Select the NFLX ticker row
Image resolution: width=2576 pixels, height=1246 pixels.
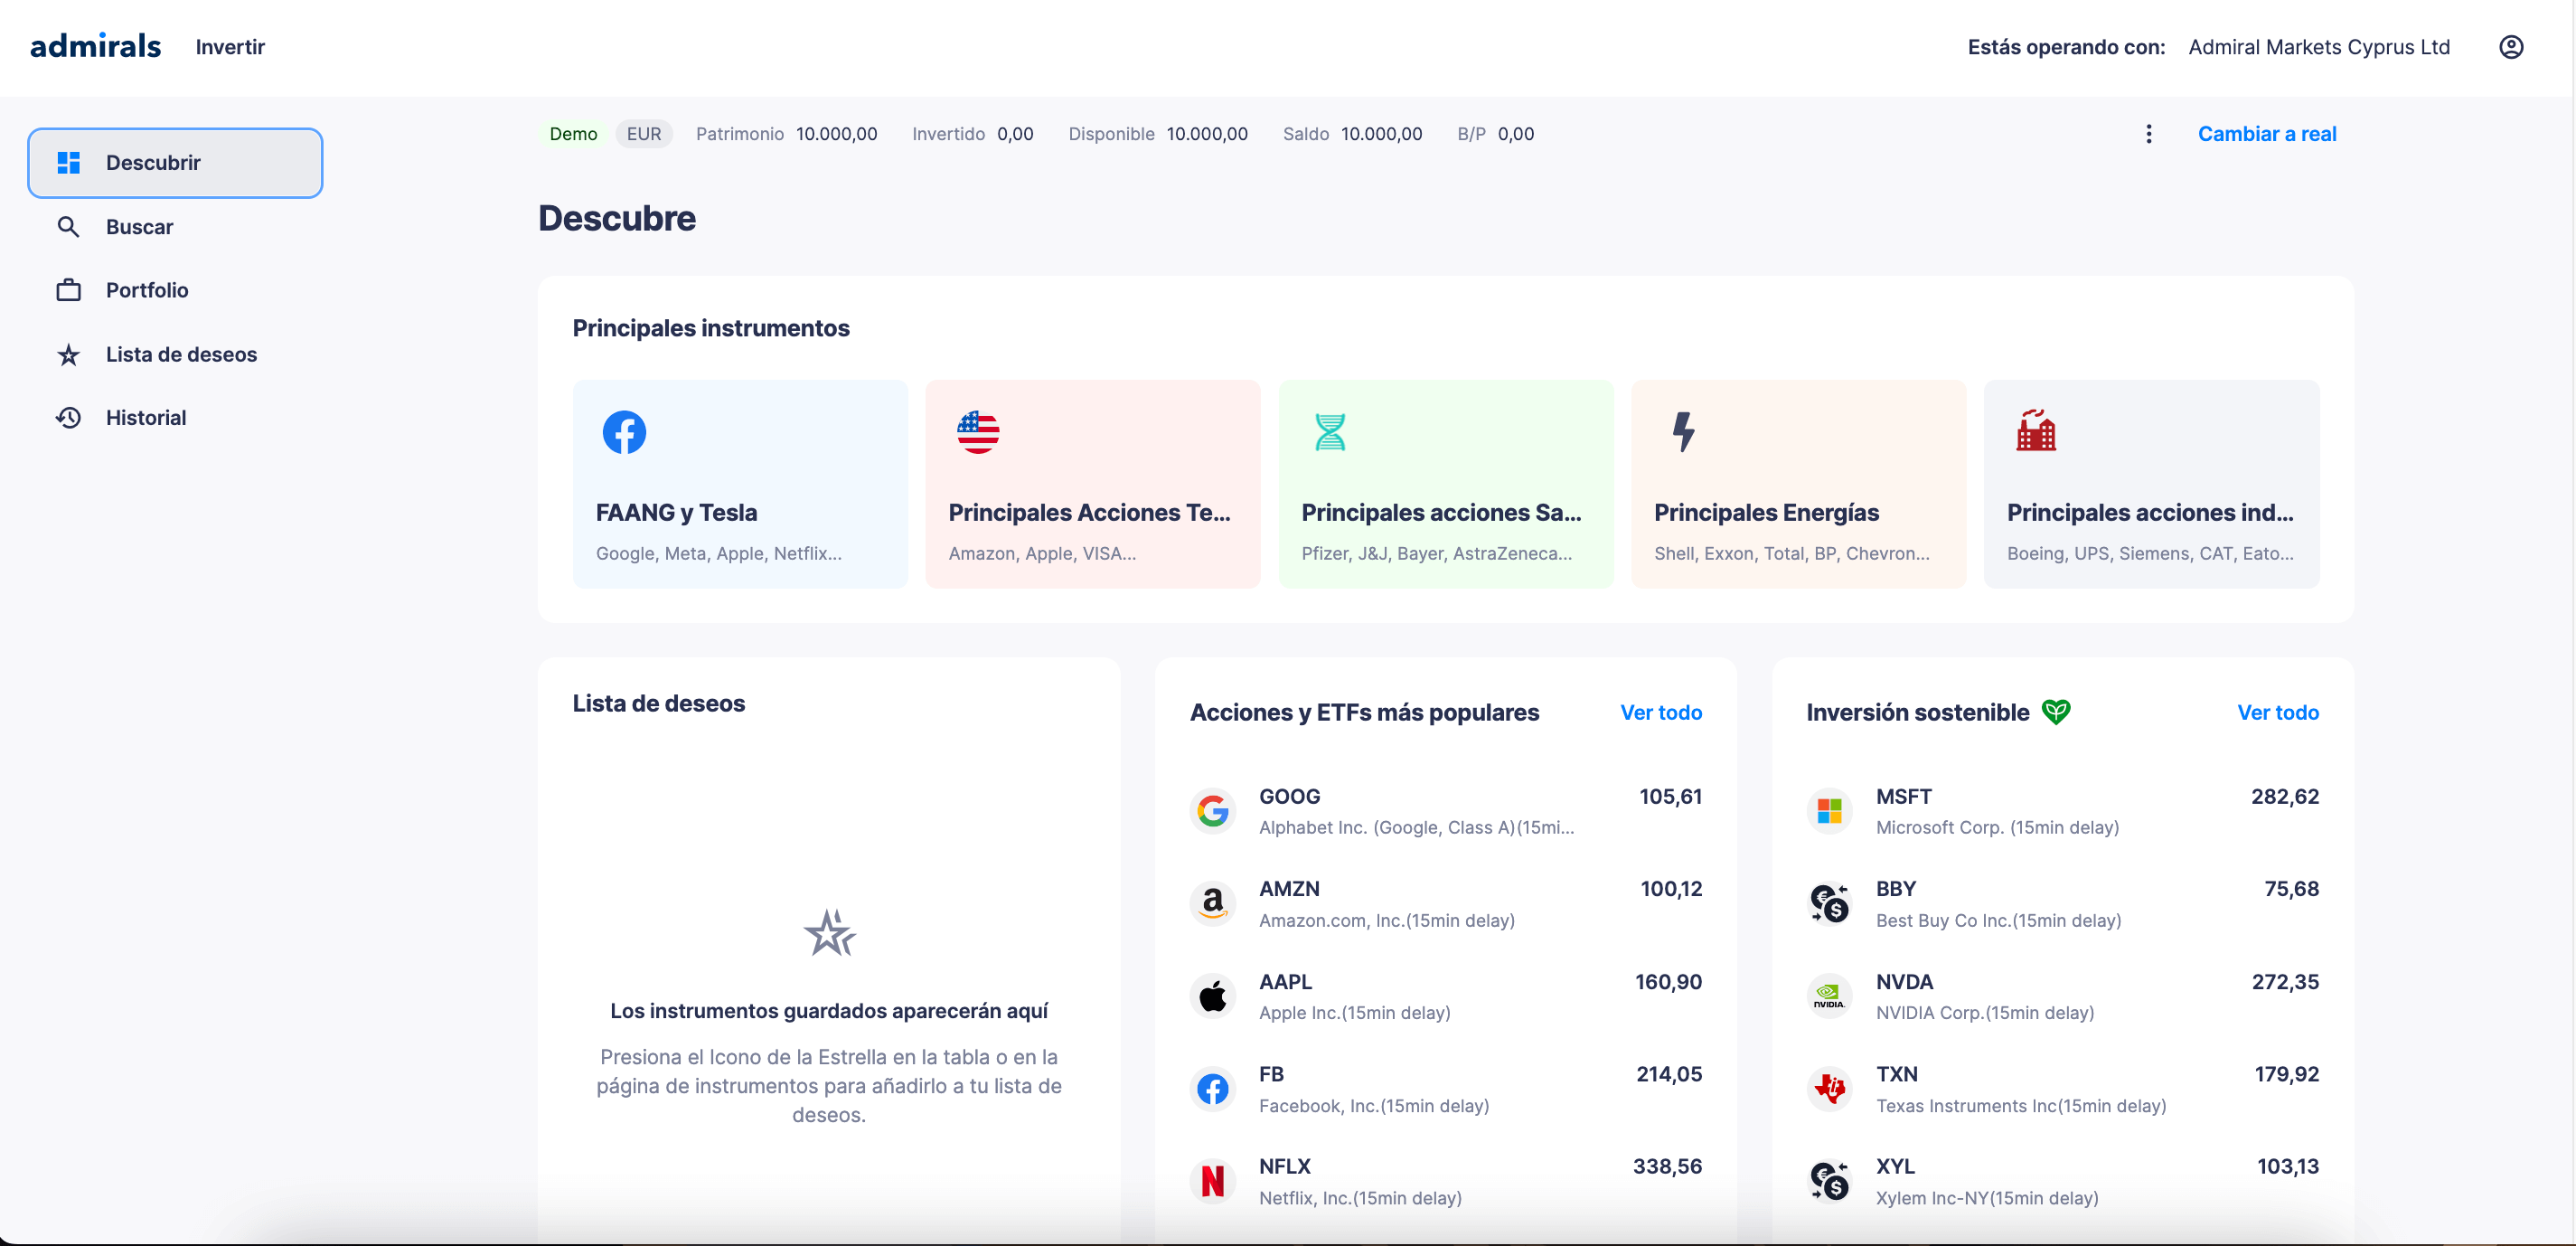[1445, 1181]
